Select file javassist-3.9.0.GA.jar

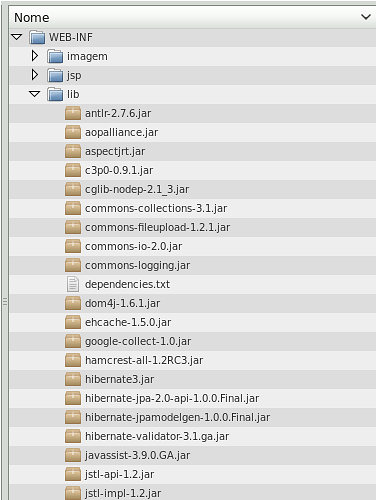coord(137,455)
